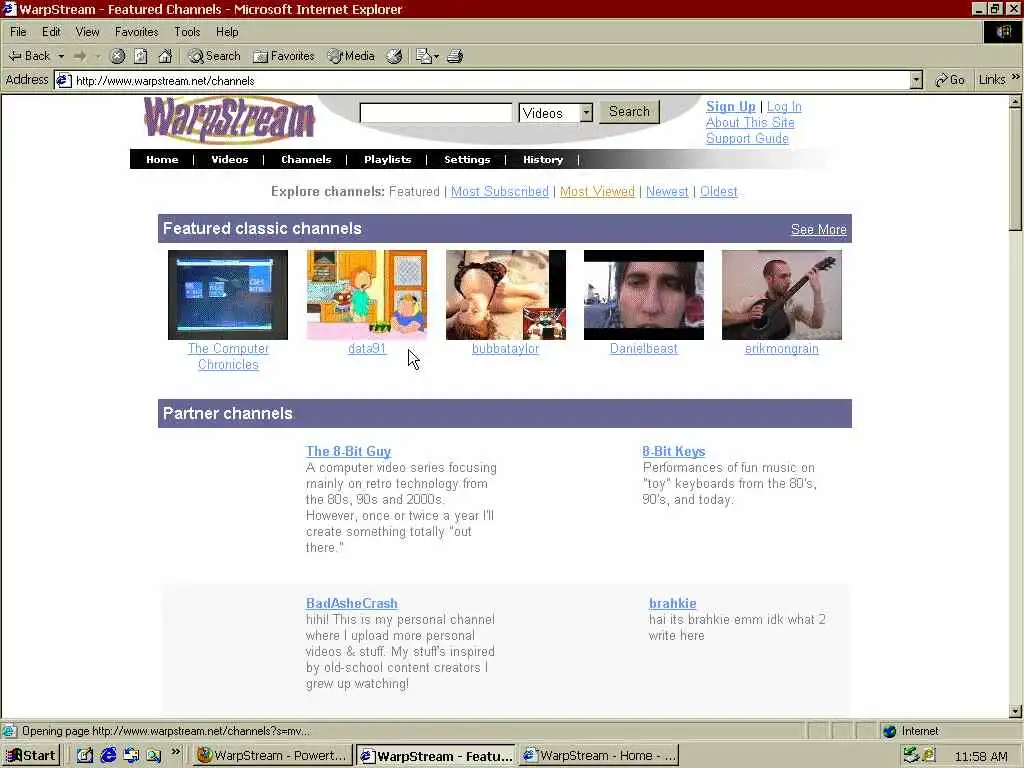
Task: Click the Sign Up link
Action: pos(730,106)
